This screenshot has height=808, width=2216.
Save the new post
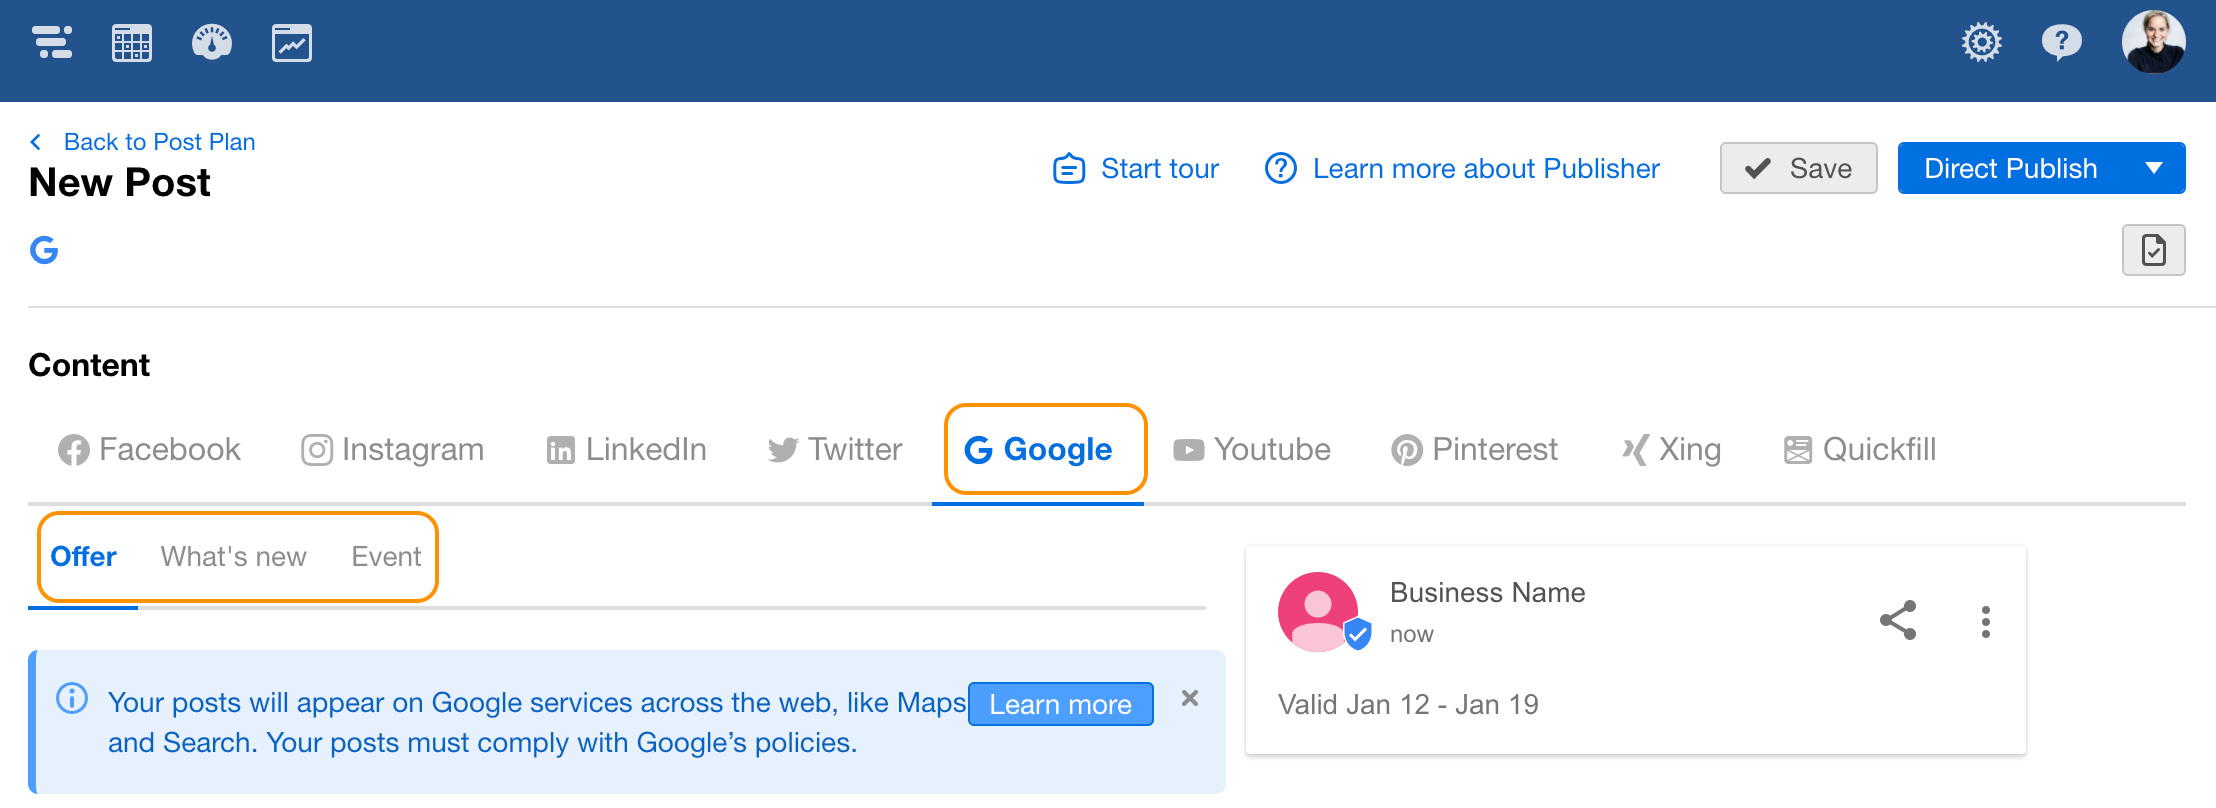pos(1798,168)
